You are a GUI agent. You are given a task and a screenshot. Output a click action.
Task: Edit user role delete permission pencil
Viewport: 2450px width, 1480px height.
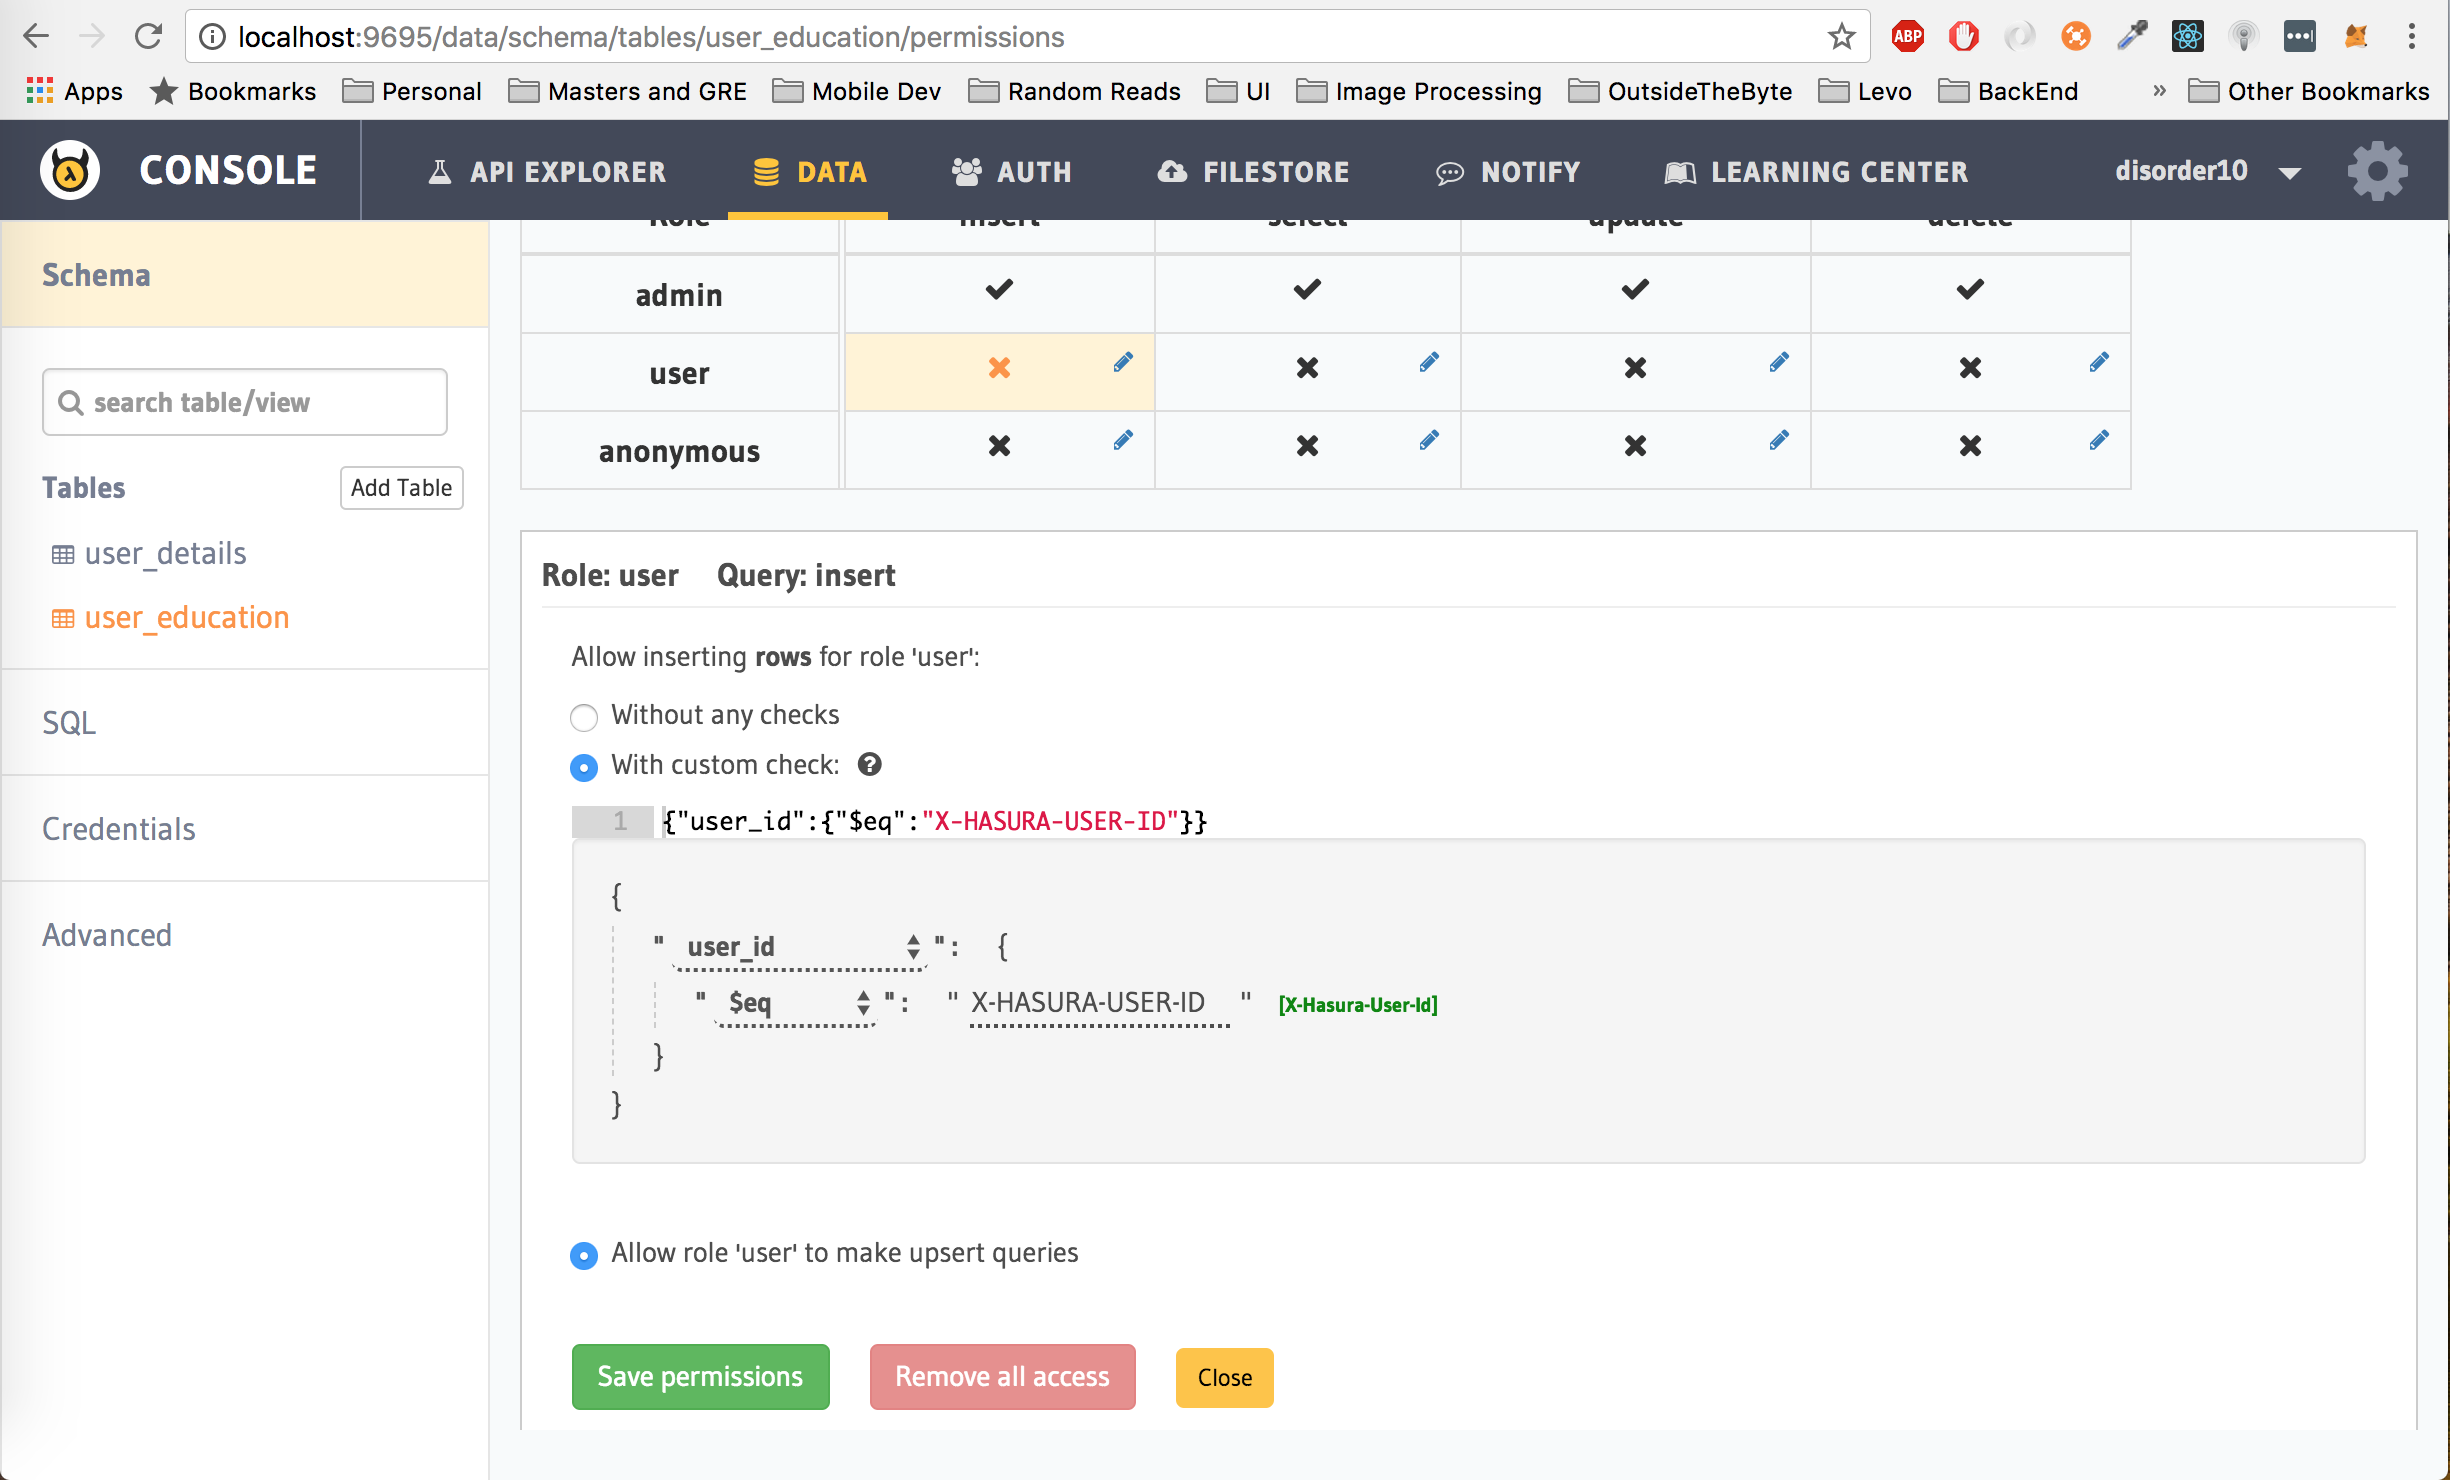2099,362
